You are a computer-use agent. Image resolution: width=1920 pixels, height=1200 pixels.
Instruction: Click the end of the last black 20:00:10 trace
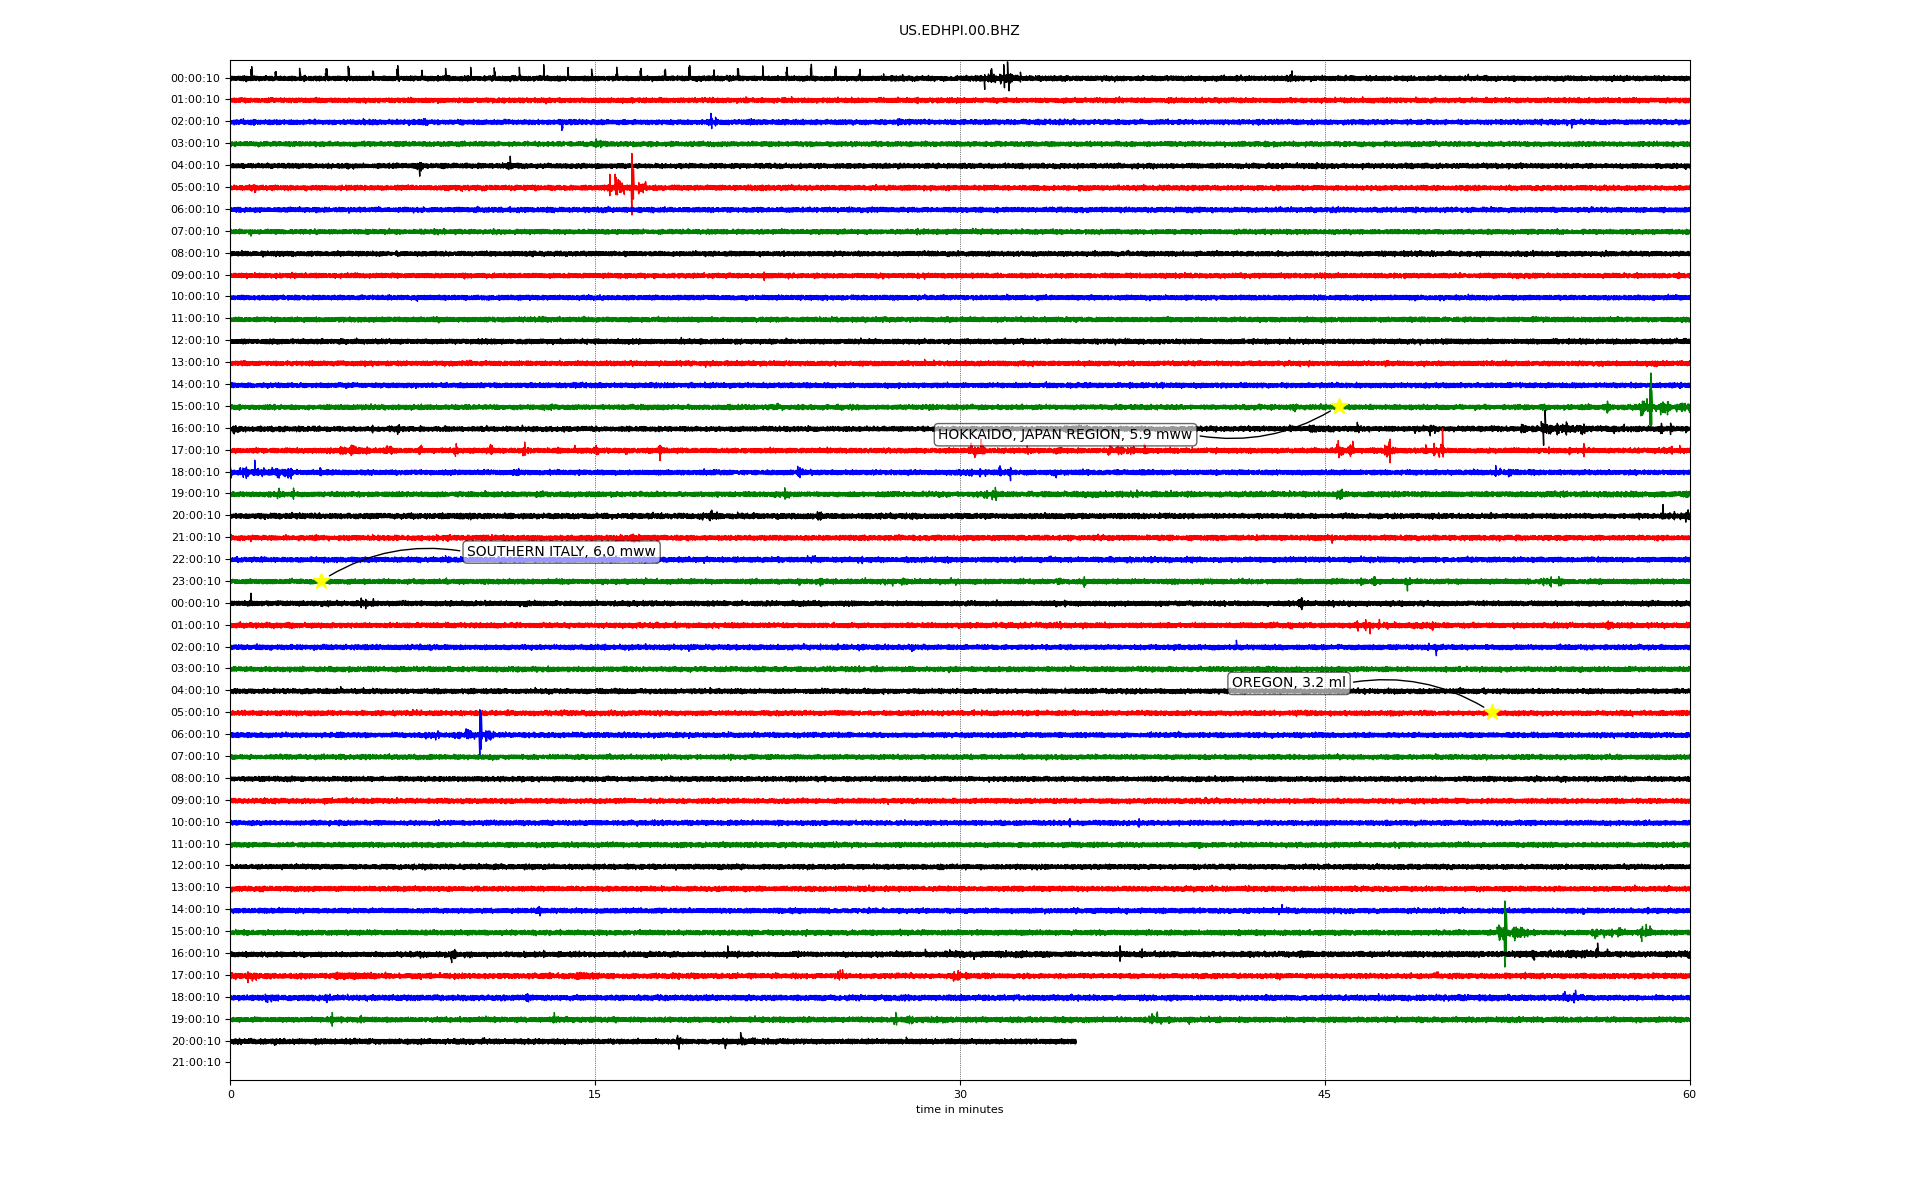tap(1075, 1041)
